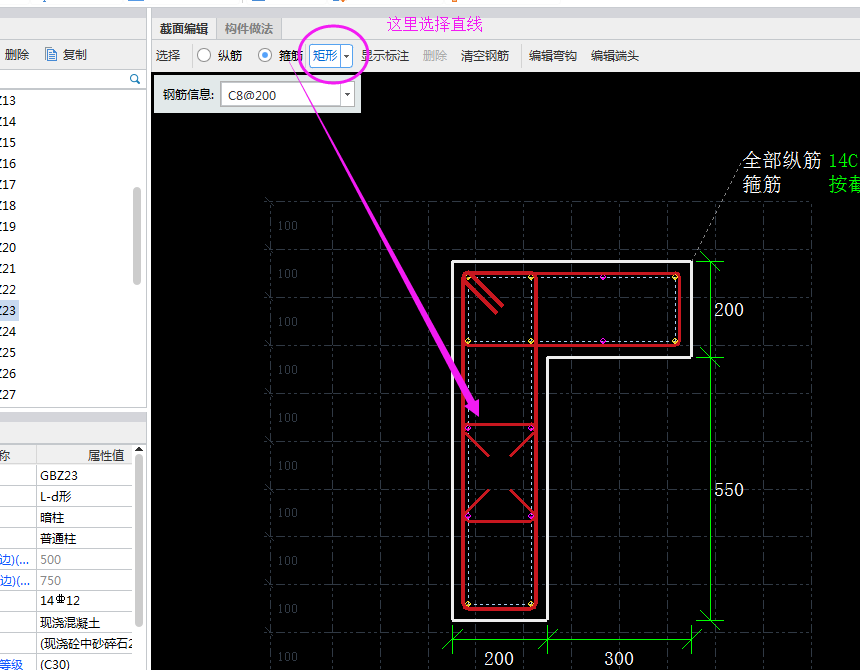
Task: Click the 编辑弯钩 button
Action: [x=552, y=56]
